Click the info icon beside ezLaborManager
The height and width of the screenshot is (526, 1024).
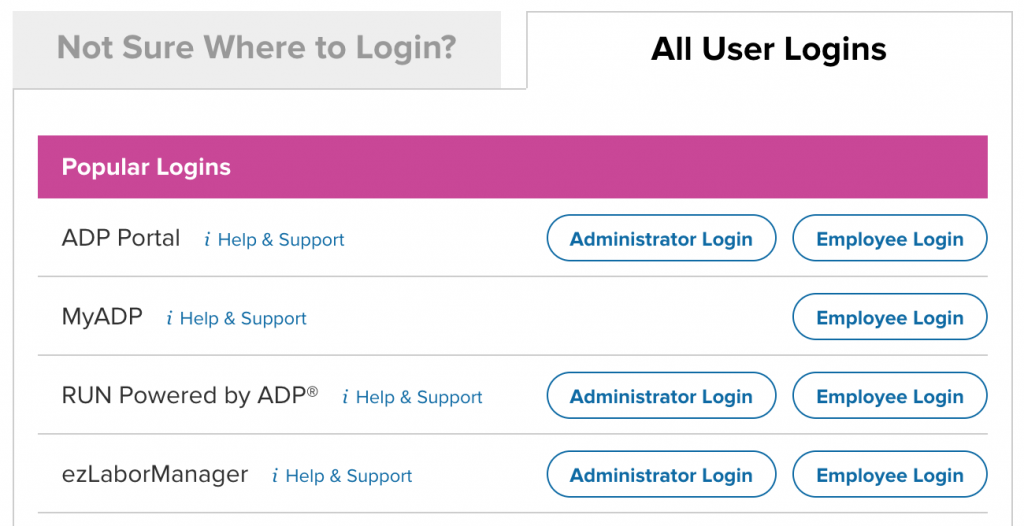coord(275,476)
